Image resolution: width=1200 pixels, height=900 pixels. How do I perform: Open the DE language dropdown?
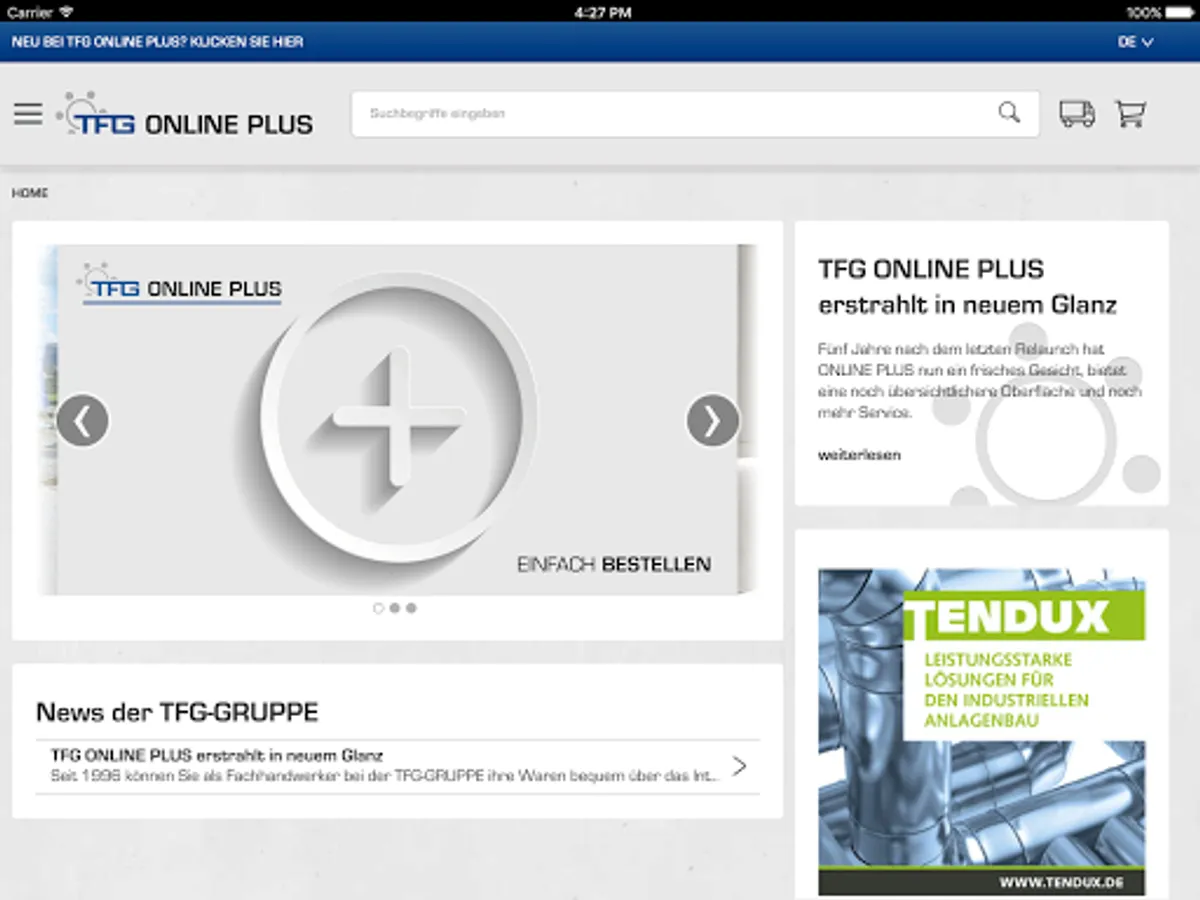click(1136, 42)
